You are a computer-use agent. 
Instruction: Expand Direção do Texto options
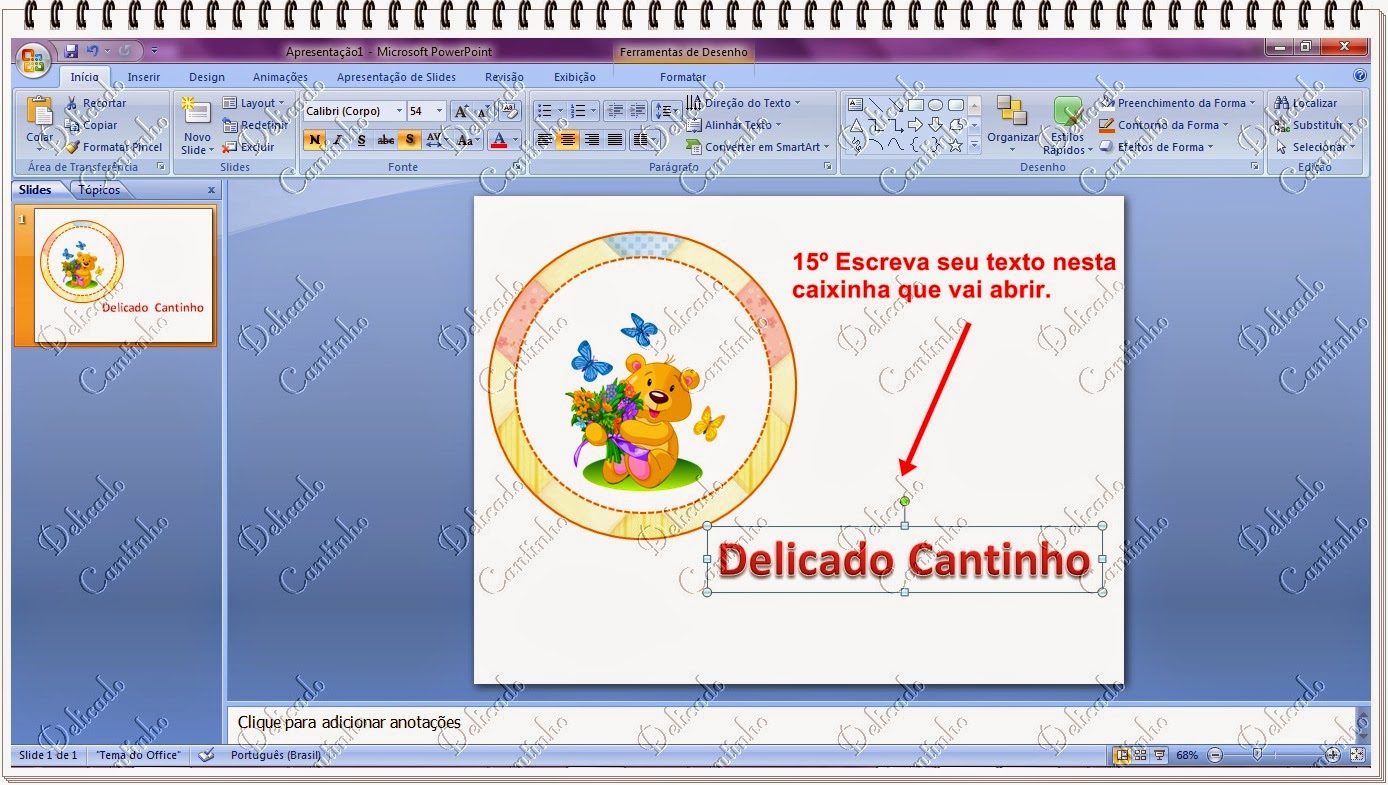click(x=744, y=103)
